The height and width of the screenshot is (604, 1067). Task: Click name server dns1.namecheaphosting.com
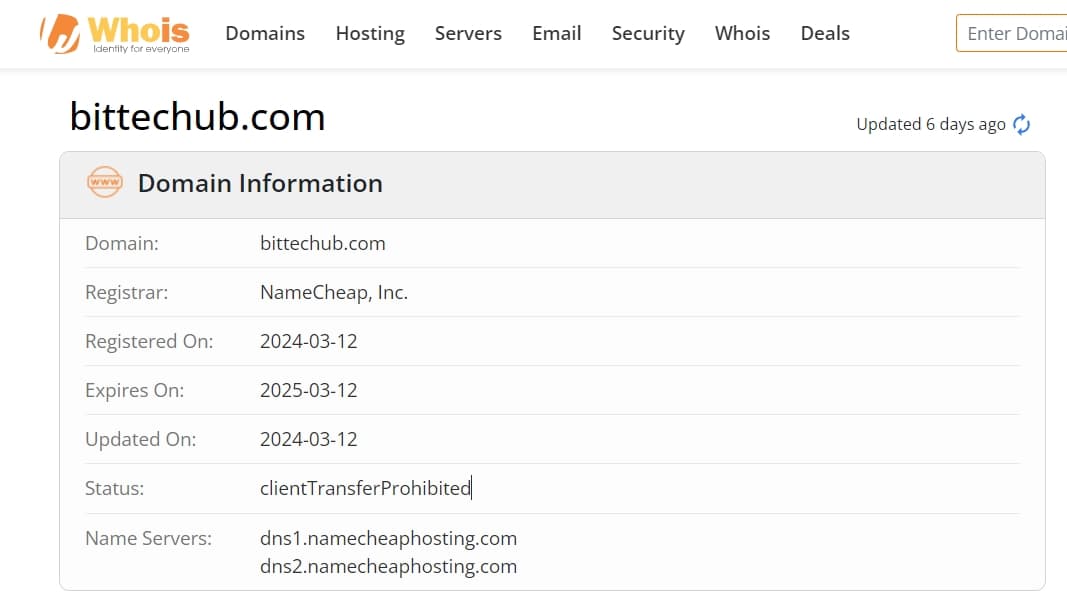pos(388,539)
